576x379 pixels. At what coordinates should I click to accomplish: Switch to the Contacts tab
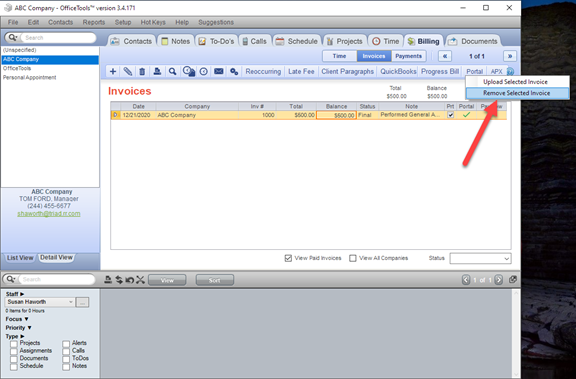click(x=132, y=41)
